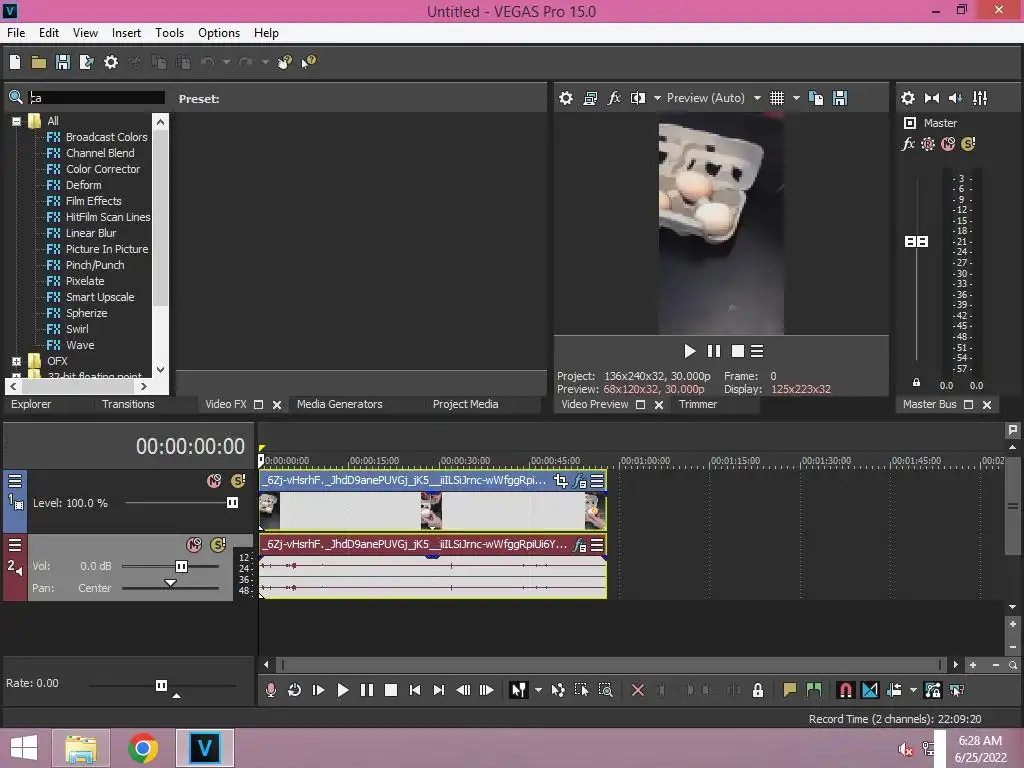Click the lock event icon in edit toolbar
The height and width of the screenshot is (768, 1024).
click(x=758, y=690)
